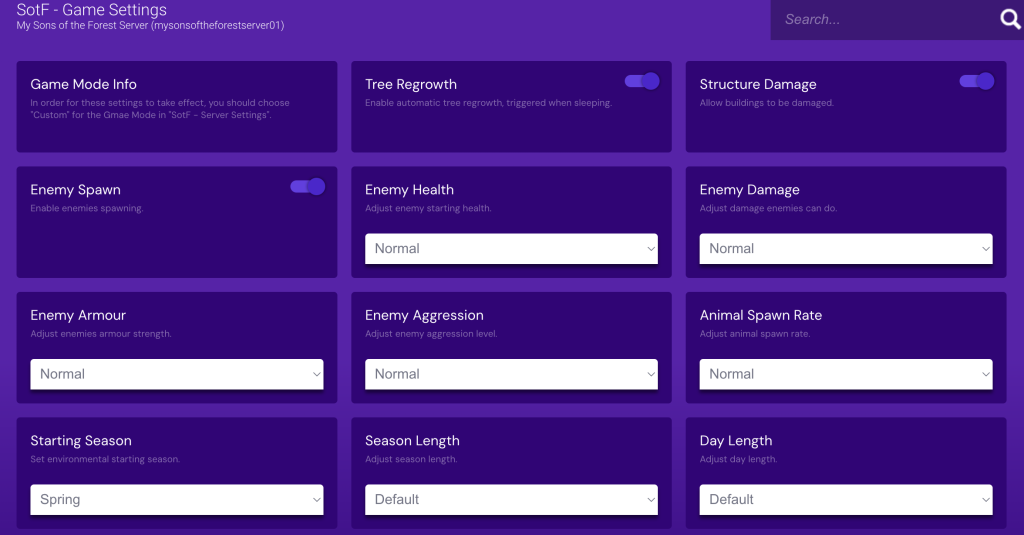Click 'Adjust animal spawn rate.' description
Screen dimensions: 1024x535
[x=755, y=334]
